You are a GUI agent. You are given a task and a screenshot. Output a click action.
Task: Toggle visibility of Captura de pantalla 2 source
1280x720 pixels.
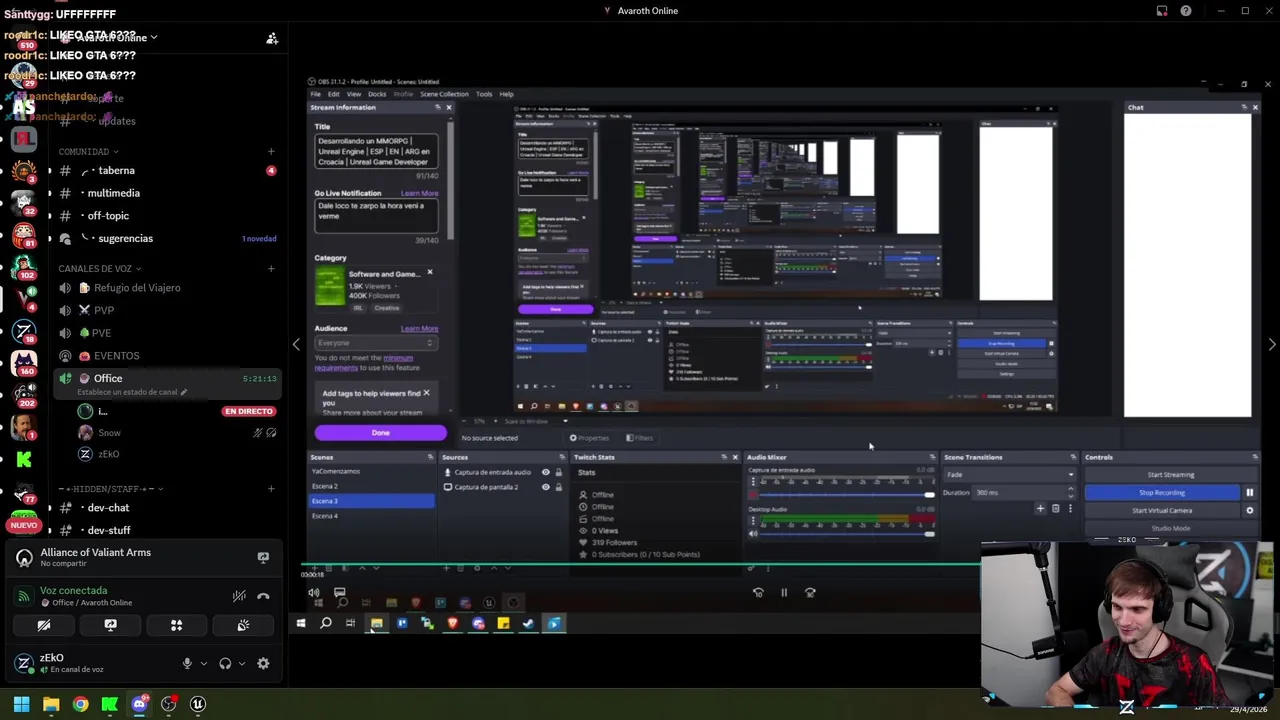click(x=545, y=487)
